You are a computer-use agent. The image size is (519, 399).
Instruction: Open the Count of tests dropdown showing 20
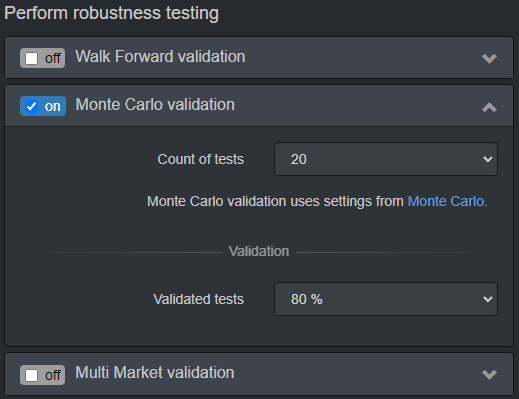coord(386,159)
